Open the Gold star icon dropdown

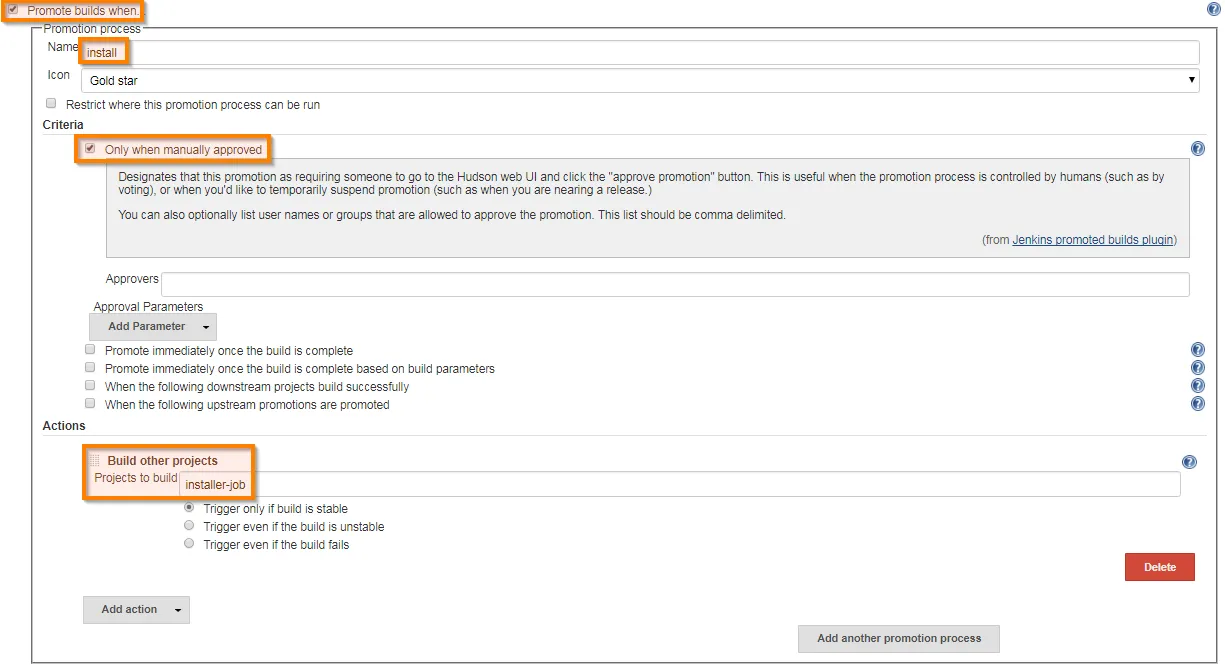pyautogui.click(x=640, y=80)
